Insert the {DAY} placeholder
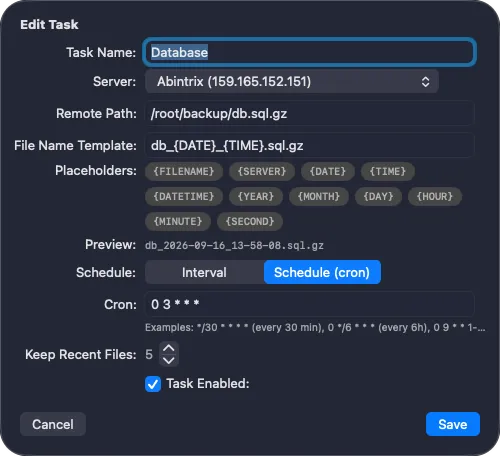The width and height of the screenshot is (500, 456). (378, 196)
